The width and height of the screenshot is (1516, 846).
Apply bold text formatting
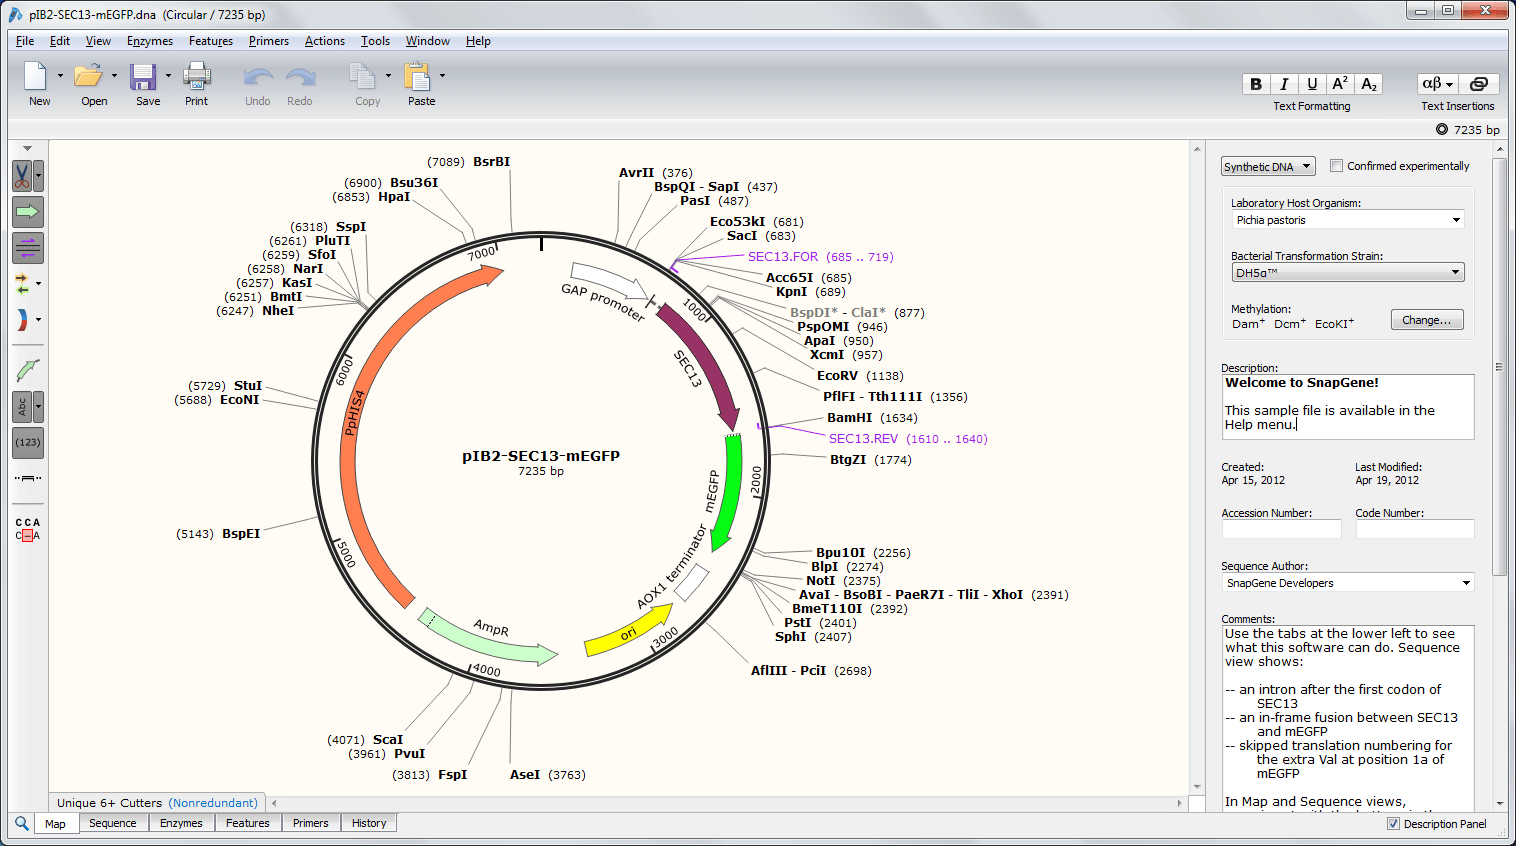(1256, 84)
